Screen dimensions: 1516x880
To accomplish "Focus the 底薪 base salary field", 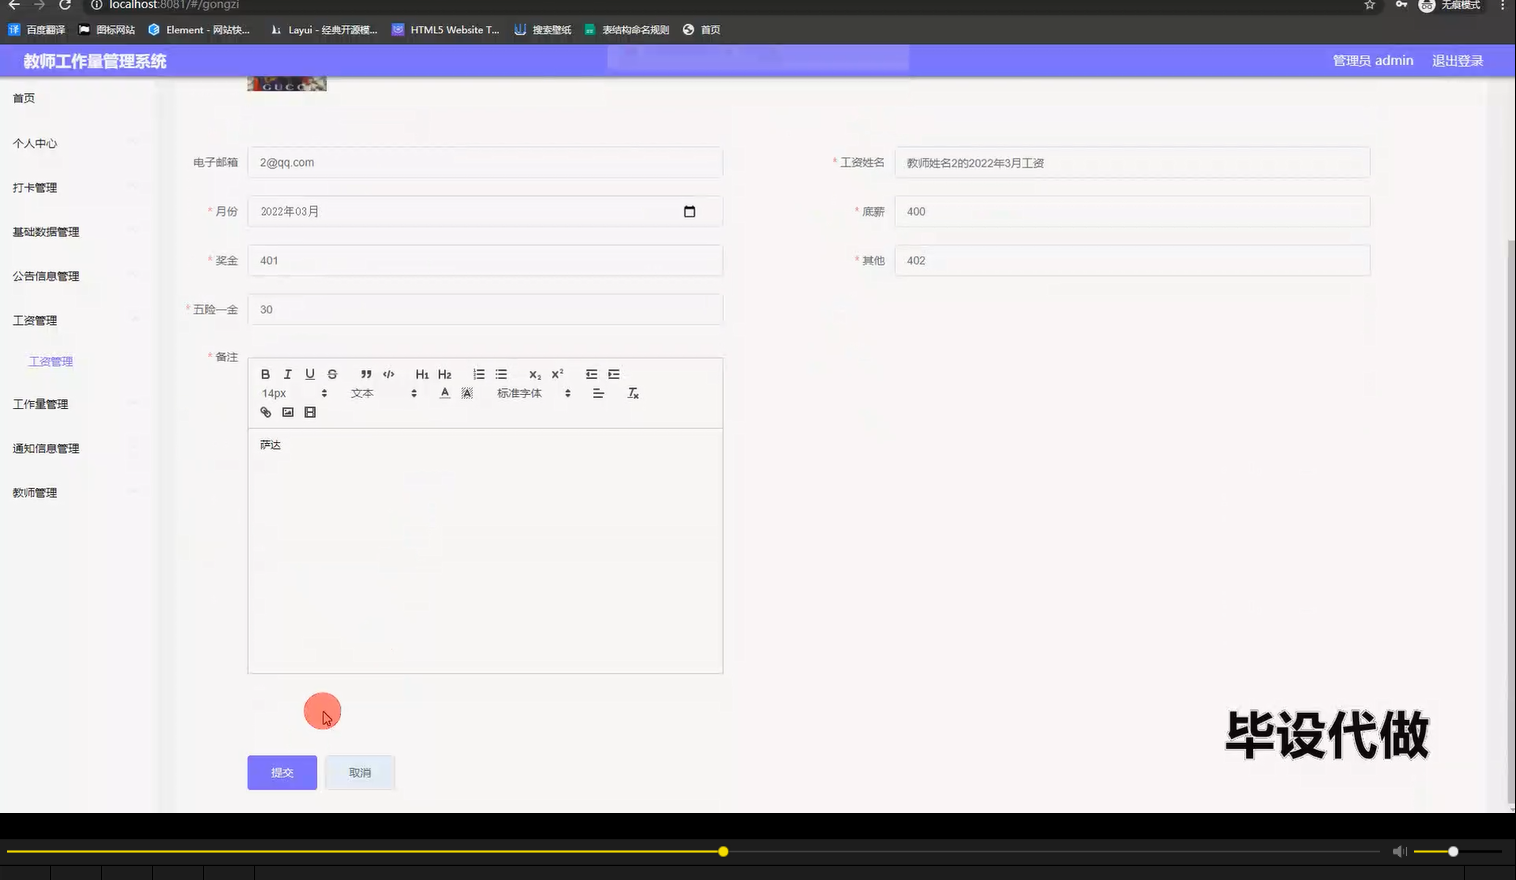I will point(1132,211).
